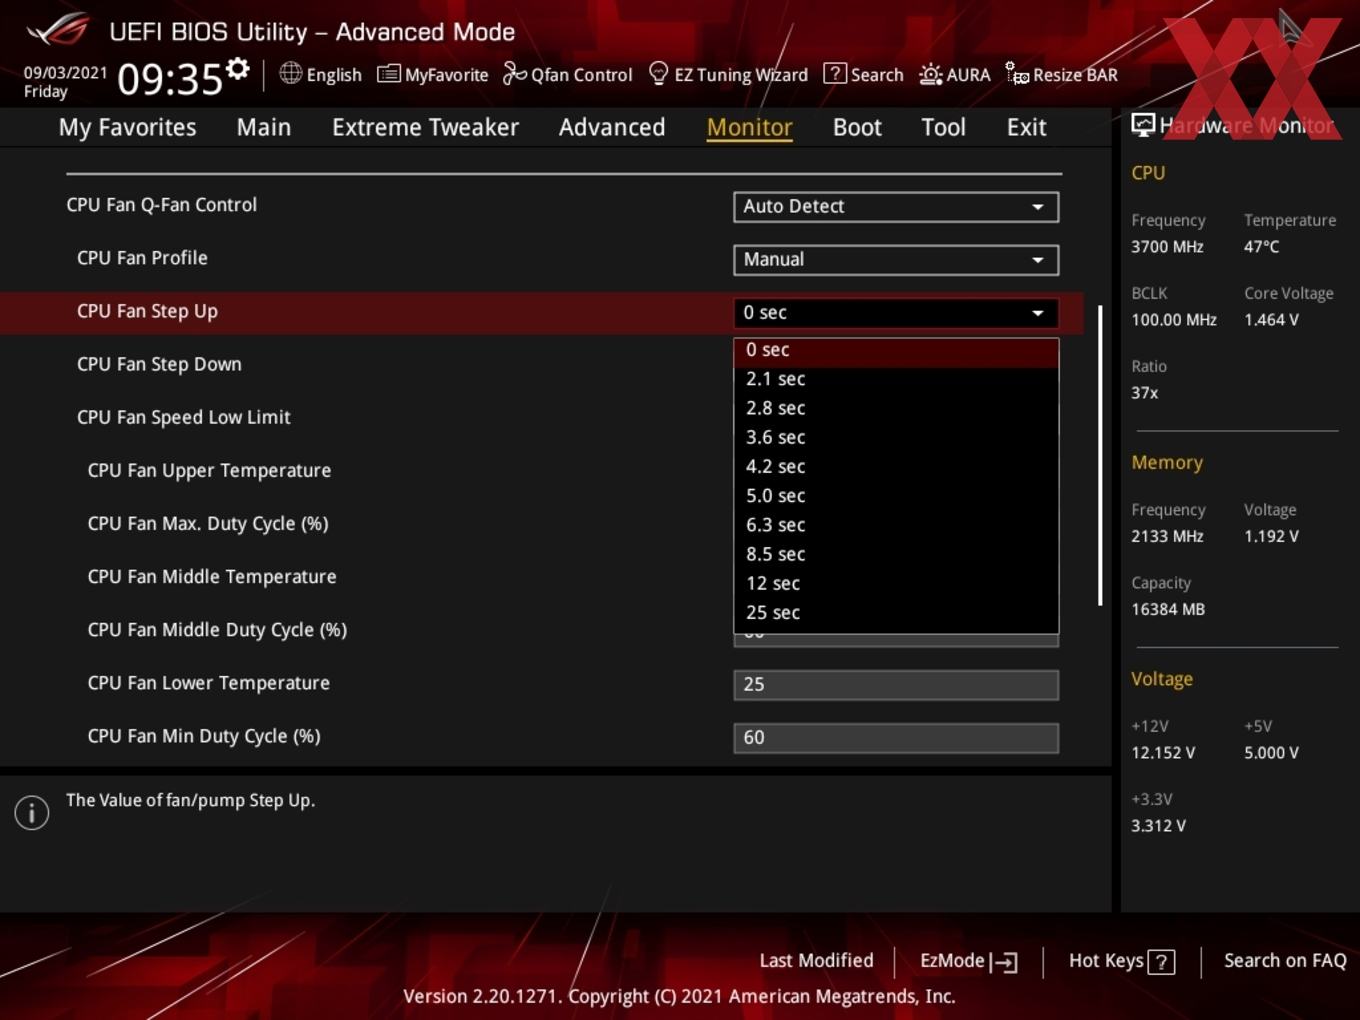
Task: Open Qfan Control fan icon
Action: (514, 74)
